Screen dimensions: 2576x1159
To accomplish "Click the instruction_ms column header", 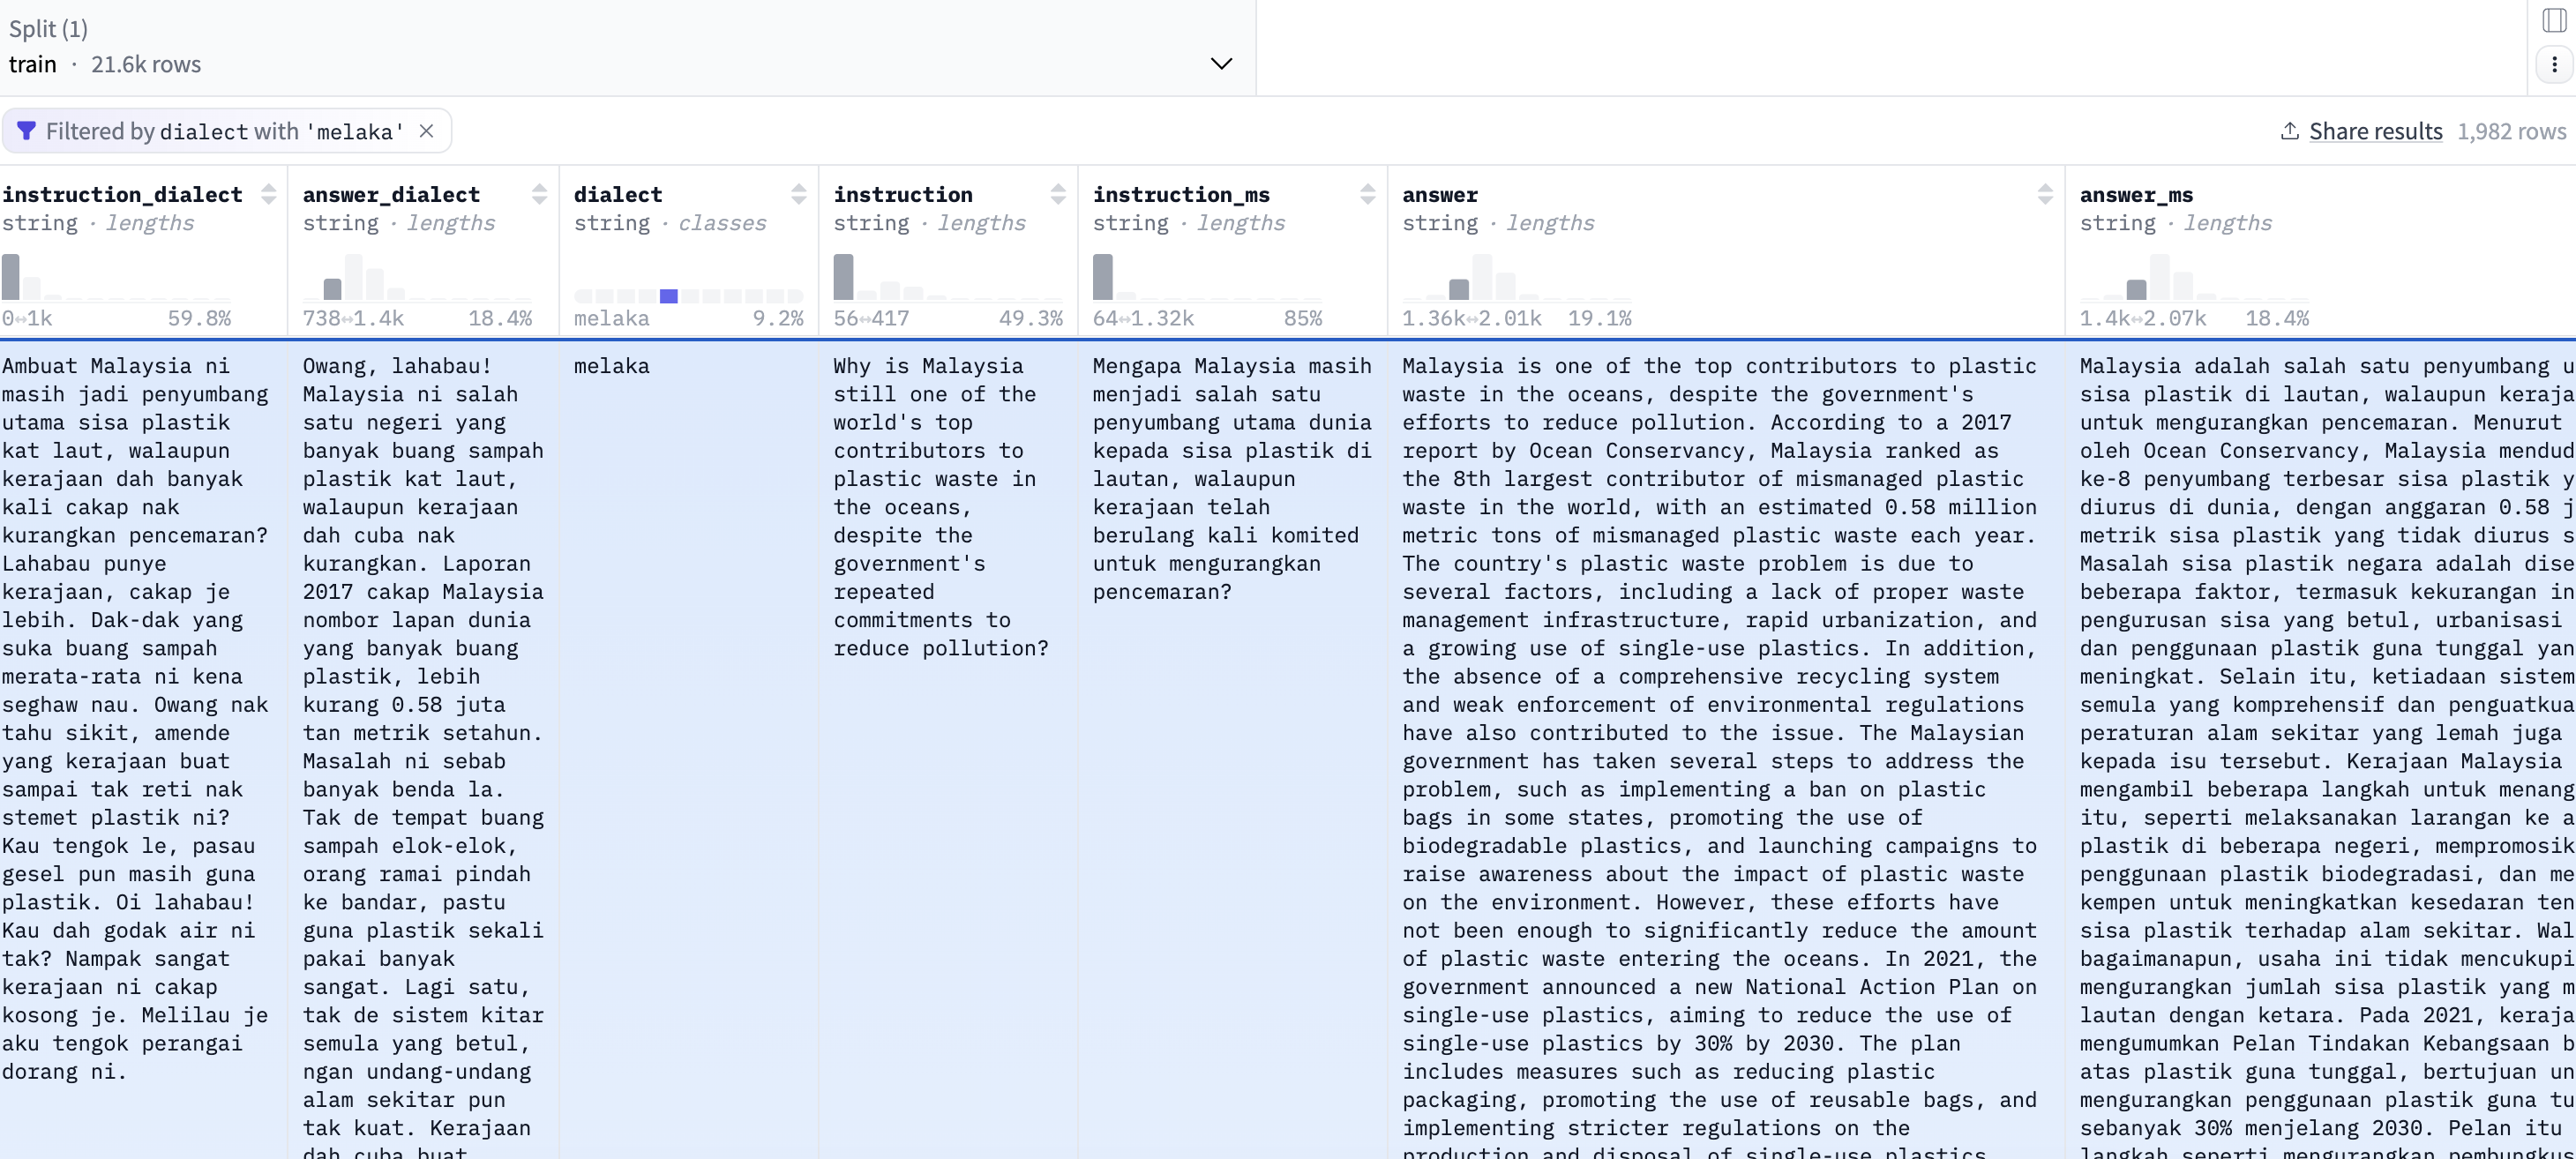I will [1181, 194].
